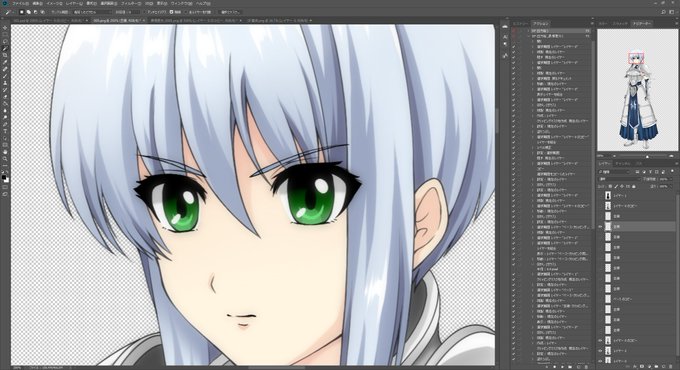The image size is (680, 370).
Task: Click the foreground/background color swatch
Action: click(5, 177)
